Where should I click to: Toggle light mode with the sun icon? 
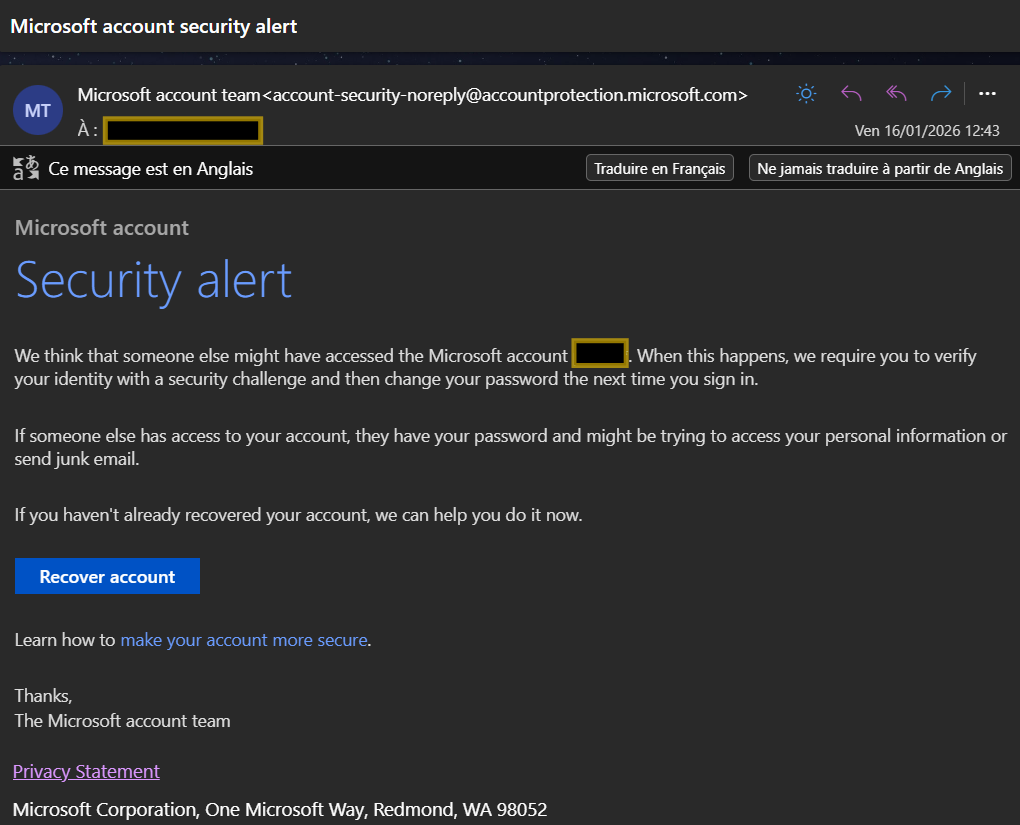click(x=806, y=94)
